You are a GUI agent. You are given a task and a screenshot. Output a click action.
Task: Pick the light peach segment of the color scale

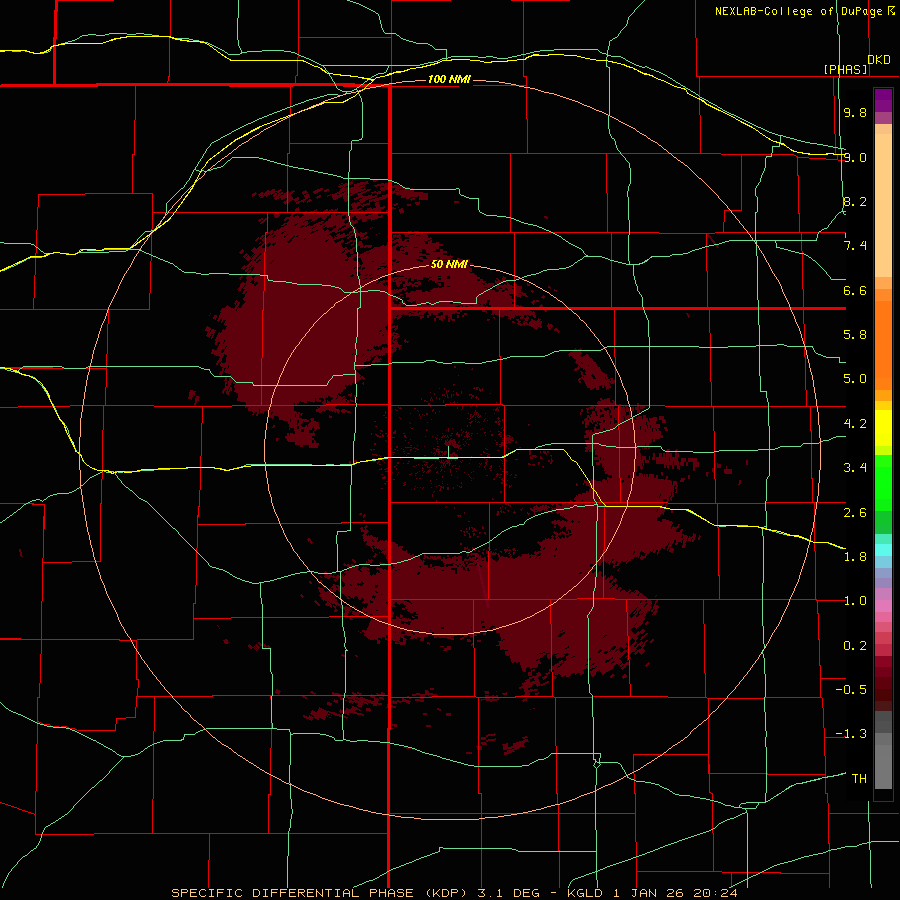click(x=883, y=205)
